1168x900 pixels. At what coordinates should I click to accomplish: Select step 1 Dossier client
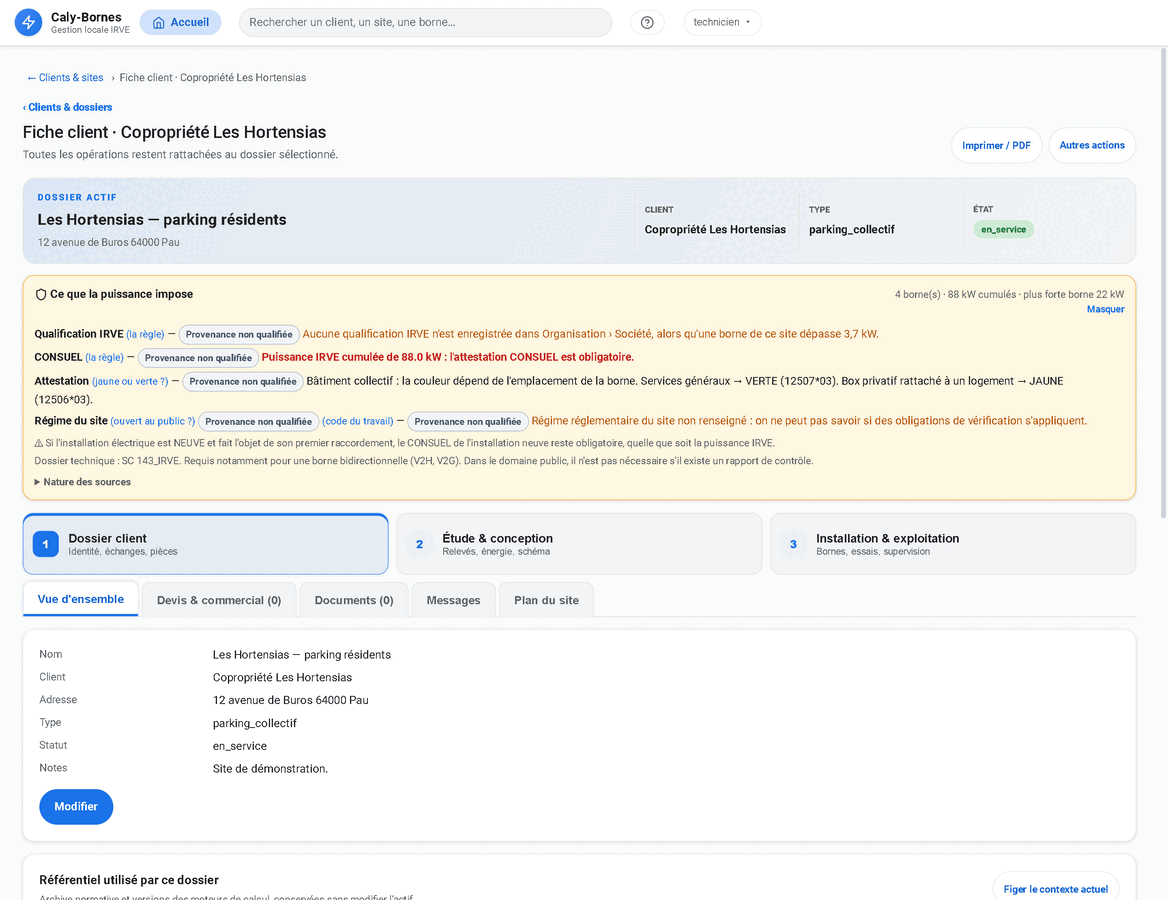[x=206, y=544]
